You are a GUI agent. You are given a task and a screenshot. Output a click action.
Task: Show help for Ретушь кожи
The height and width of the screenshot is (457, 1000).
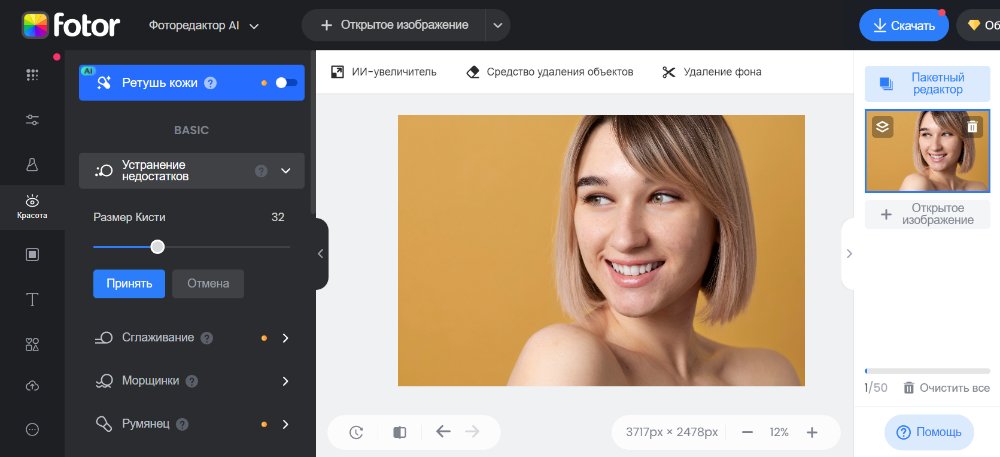tap(210, 83)
